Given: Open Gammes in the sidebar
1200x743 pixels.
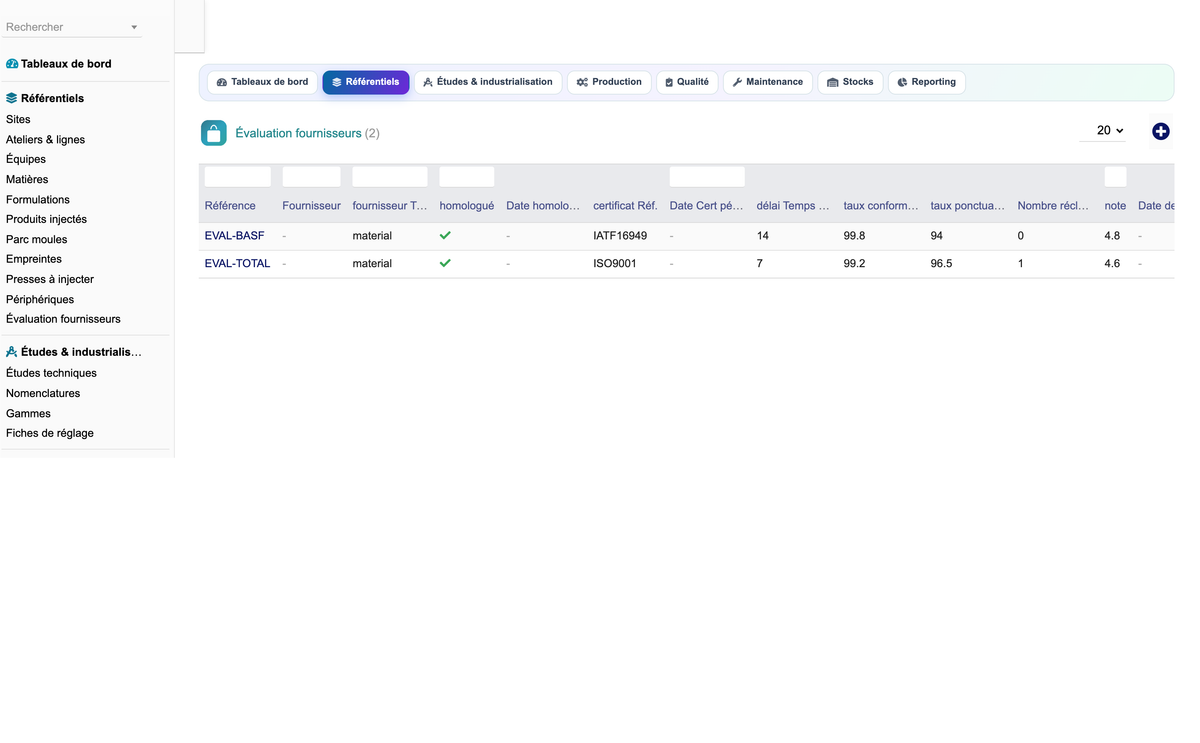Looking at the screenshot, I should pyautogui.click(x=28, y=413).
